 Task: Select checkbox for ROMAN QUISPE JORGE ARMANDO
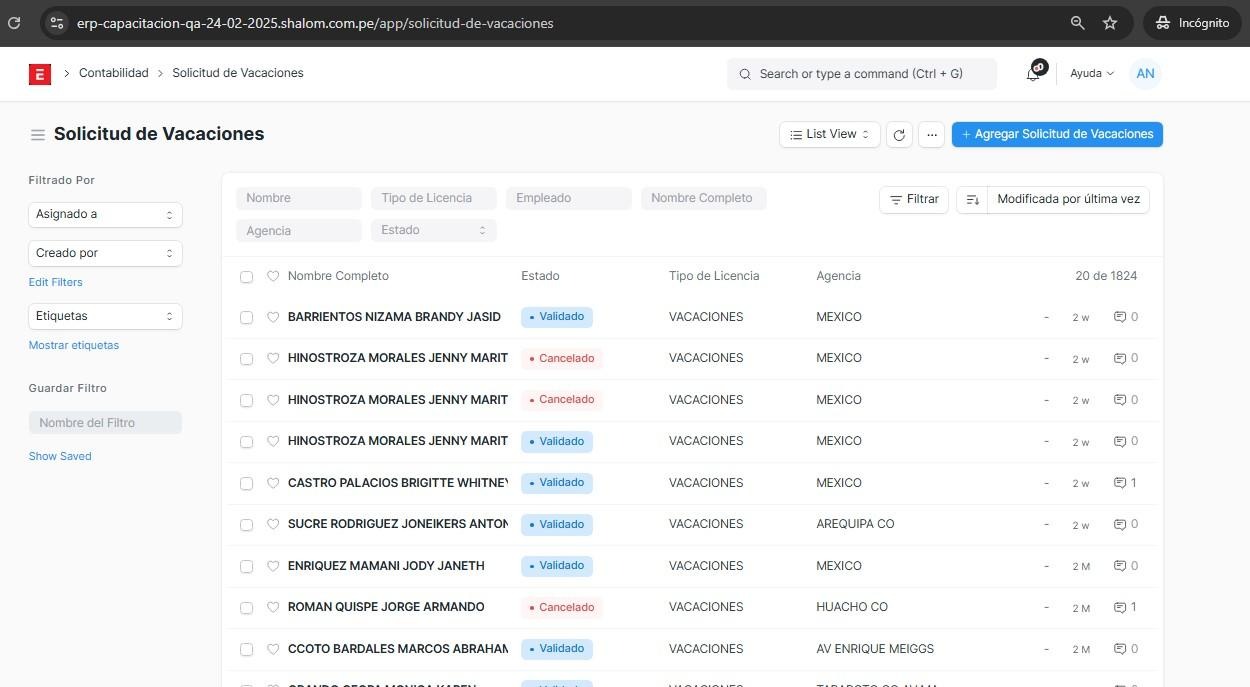pyautogui.click(x=247, y=608)
